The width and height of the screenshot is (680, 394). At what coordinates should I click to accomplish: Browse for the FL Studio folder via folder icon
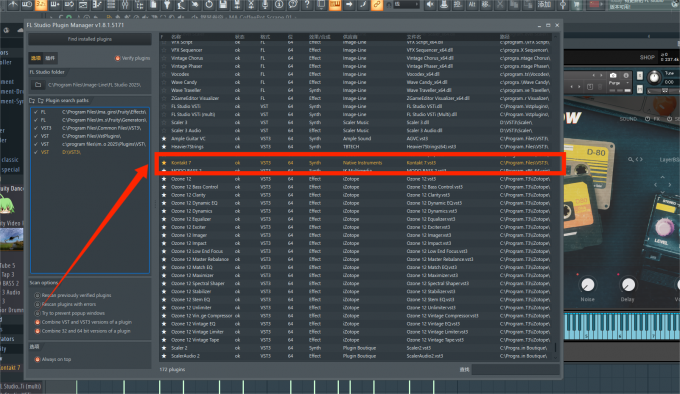click(x=38, y=85)
